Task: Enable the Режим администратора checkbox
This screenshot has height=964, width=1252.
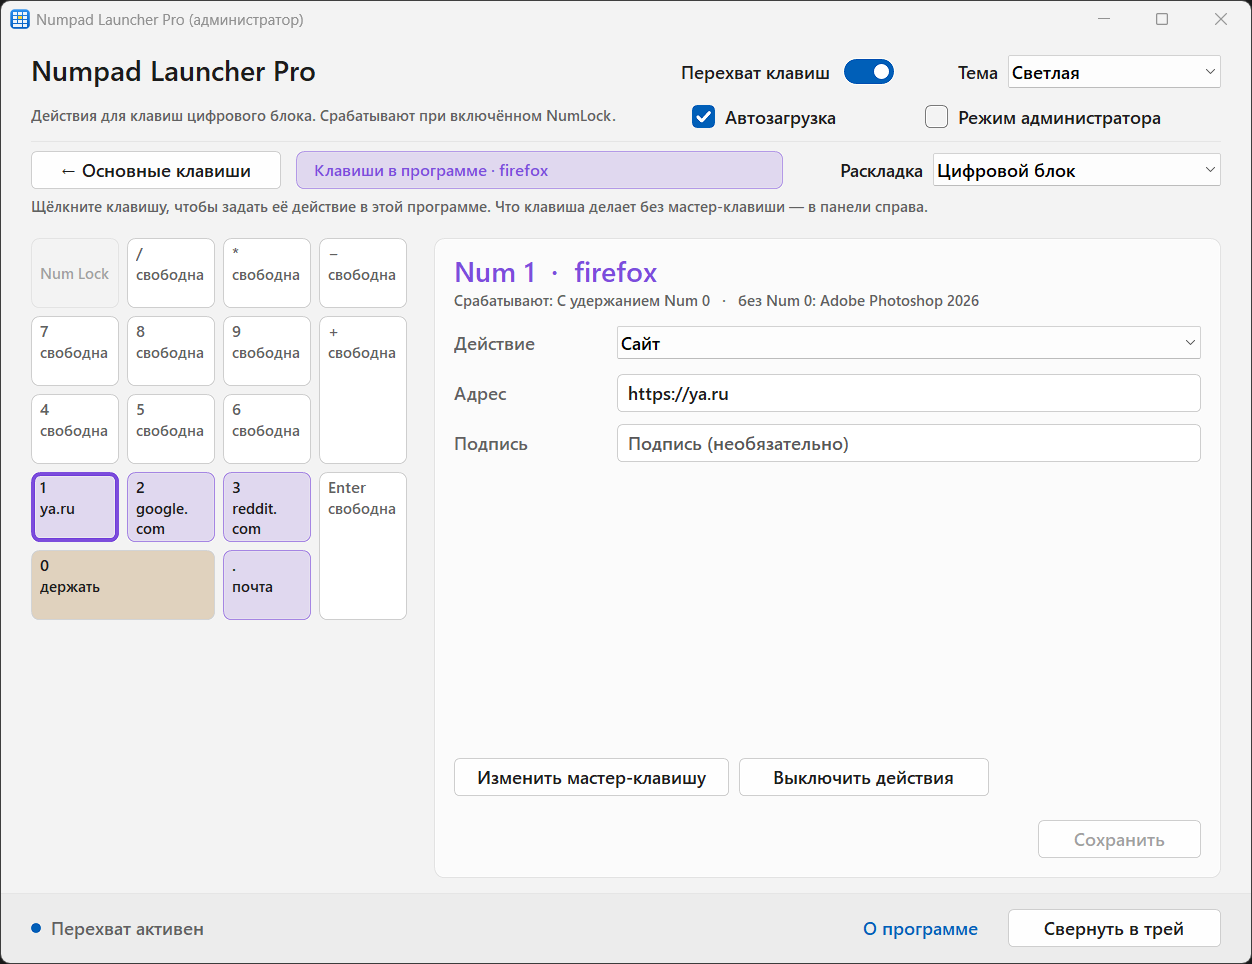Action: coord(937,117)
